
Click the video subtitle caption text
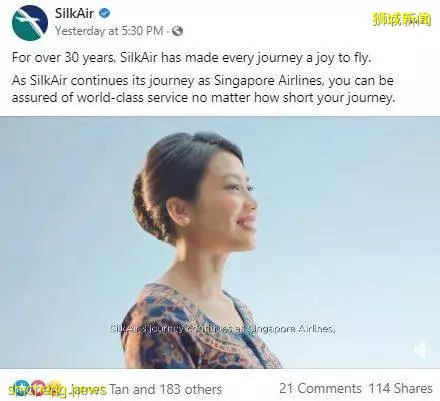pyautogui.click(x=222, y=329)
